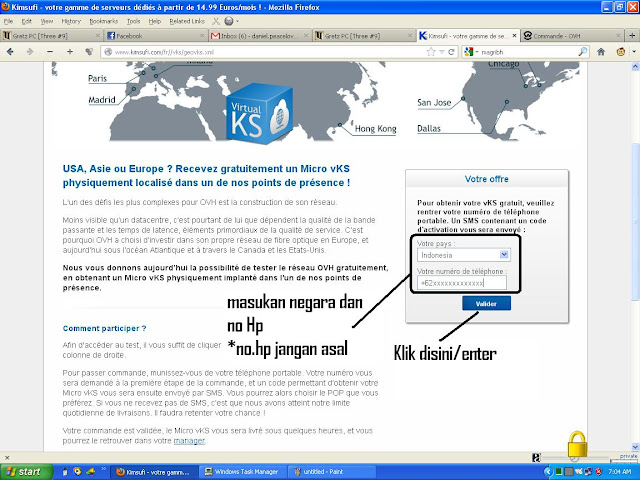Open the File menu
The height and width of the screenshot is (480, 640).
pos(8,21)
